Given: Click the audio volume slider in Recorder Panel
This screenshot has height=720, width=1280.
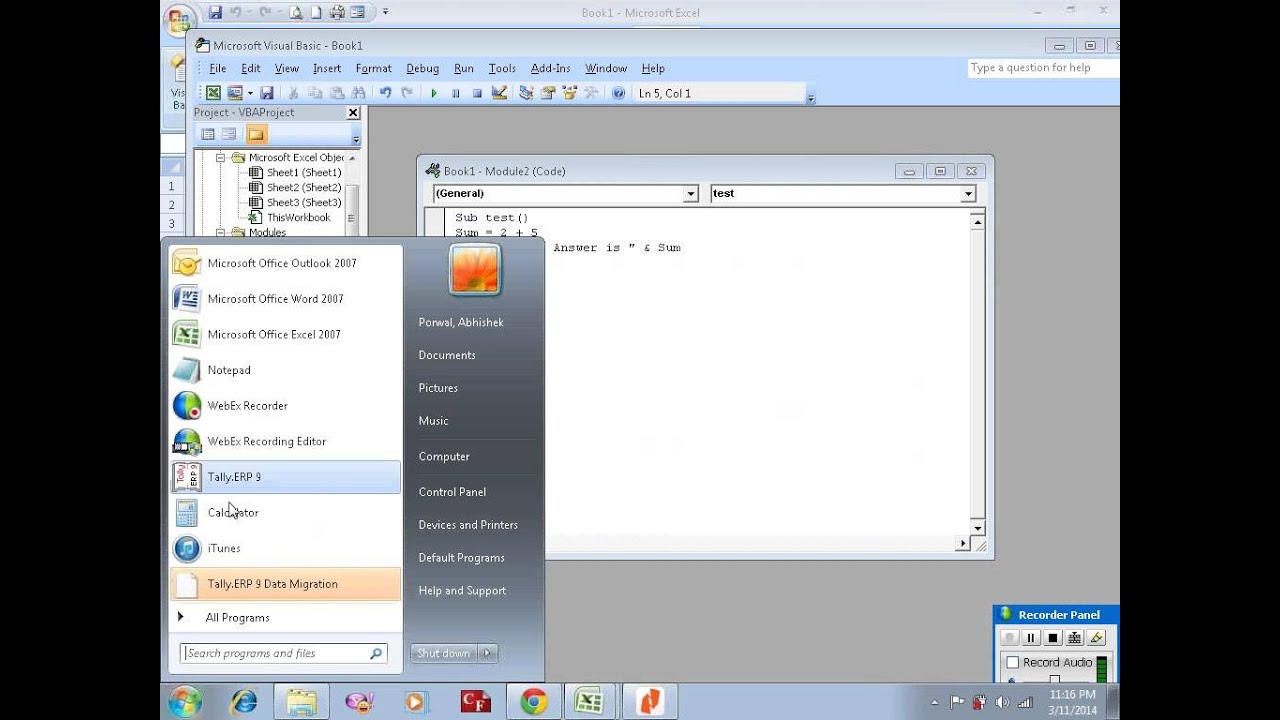Looking at the screenshot, I should (x=1054, y=680).
